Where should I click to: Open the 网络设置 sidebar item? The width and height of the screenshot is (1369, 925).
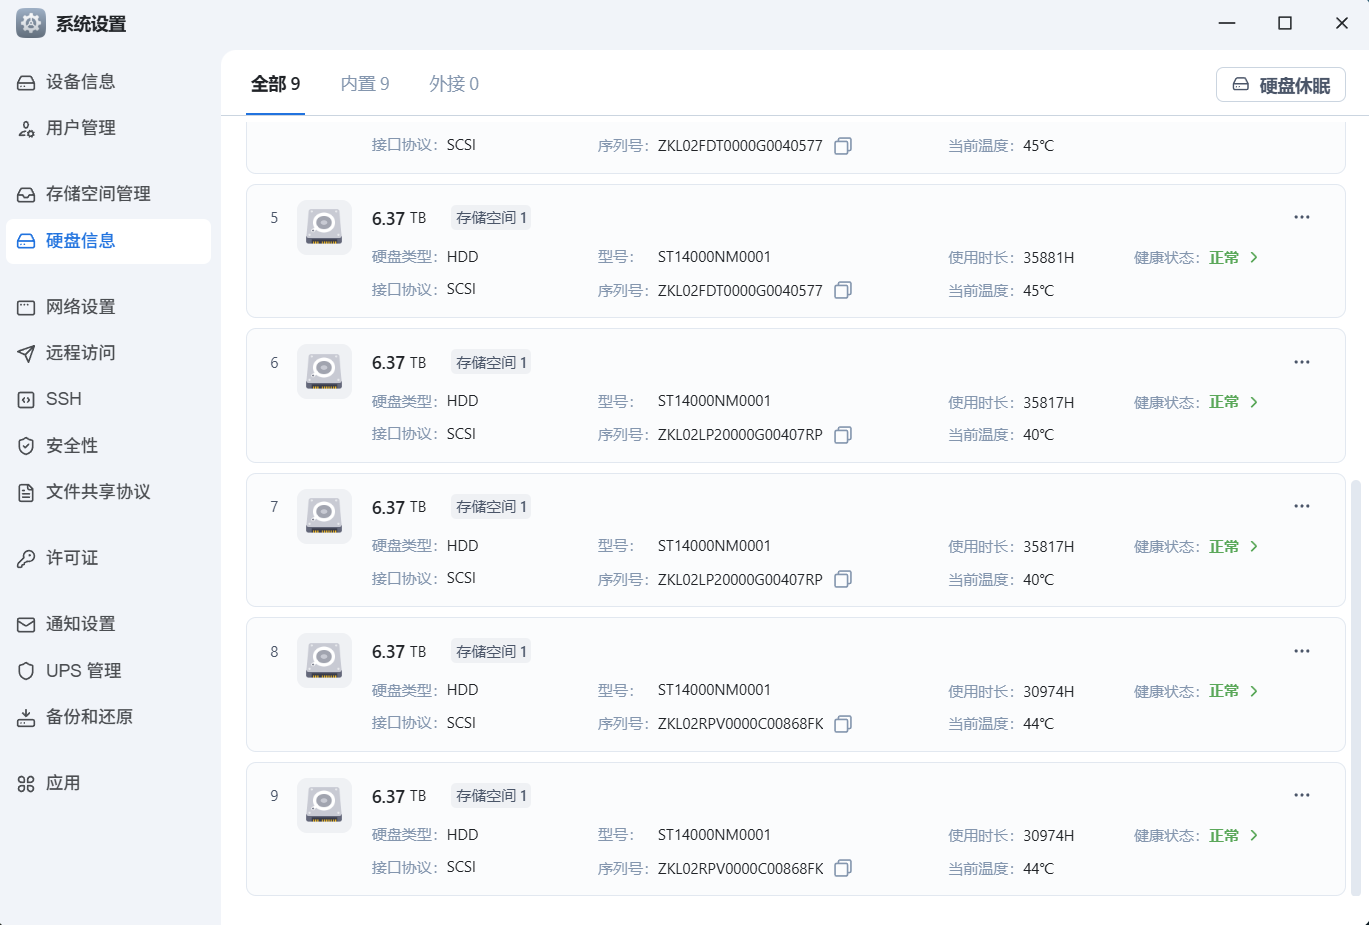(x=80, y=307)
